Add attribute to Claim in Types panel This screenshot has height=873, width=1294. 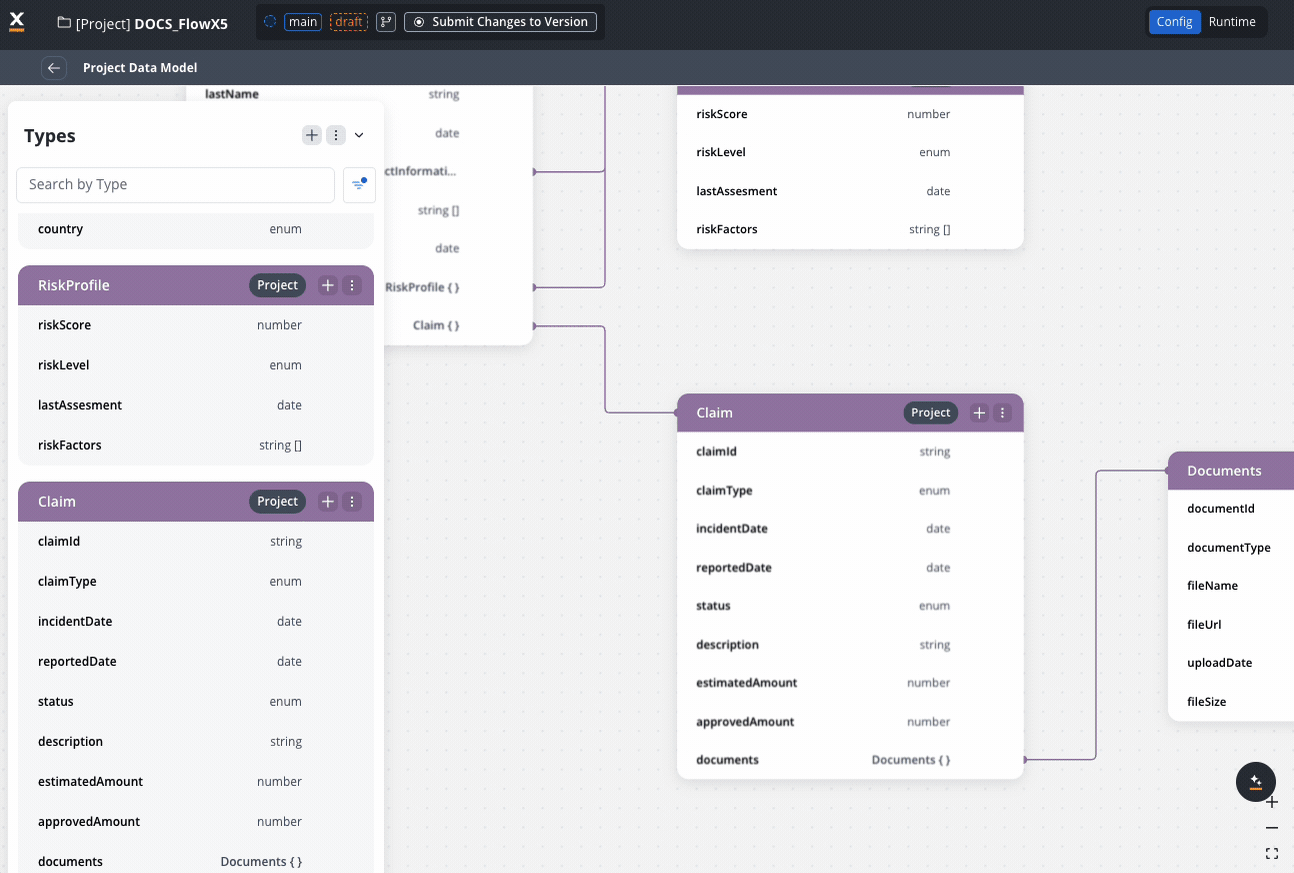coord(327,502)
